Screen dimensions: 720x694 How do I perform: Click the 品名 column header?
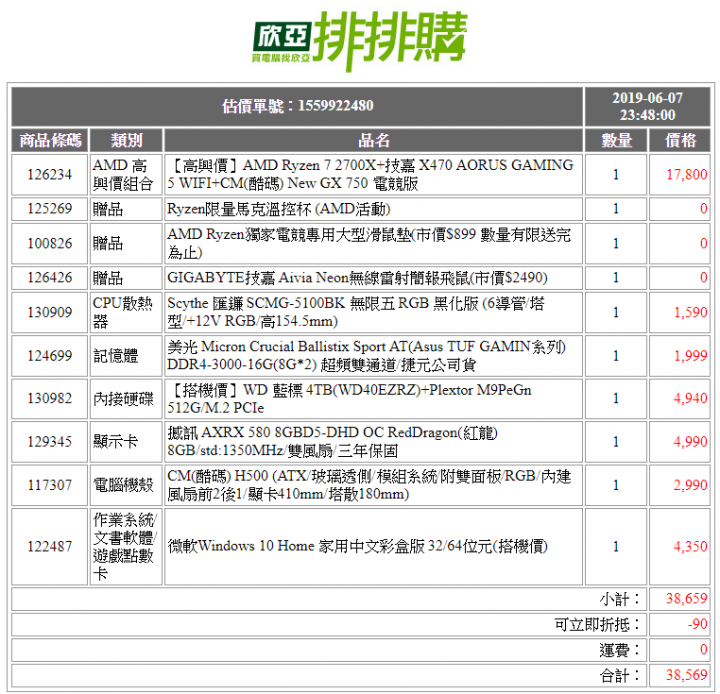click(x=374, y=140)
